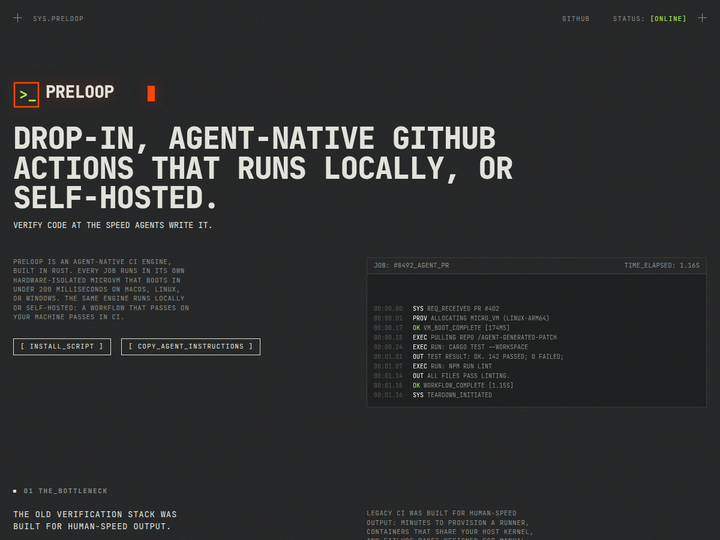Click the main headline about GitHub Actions
Image resolution: width=720 pixels, height=540 pixels.
pos(263,168)
